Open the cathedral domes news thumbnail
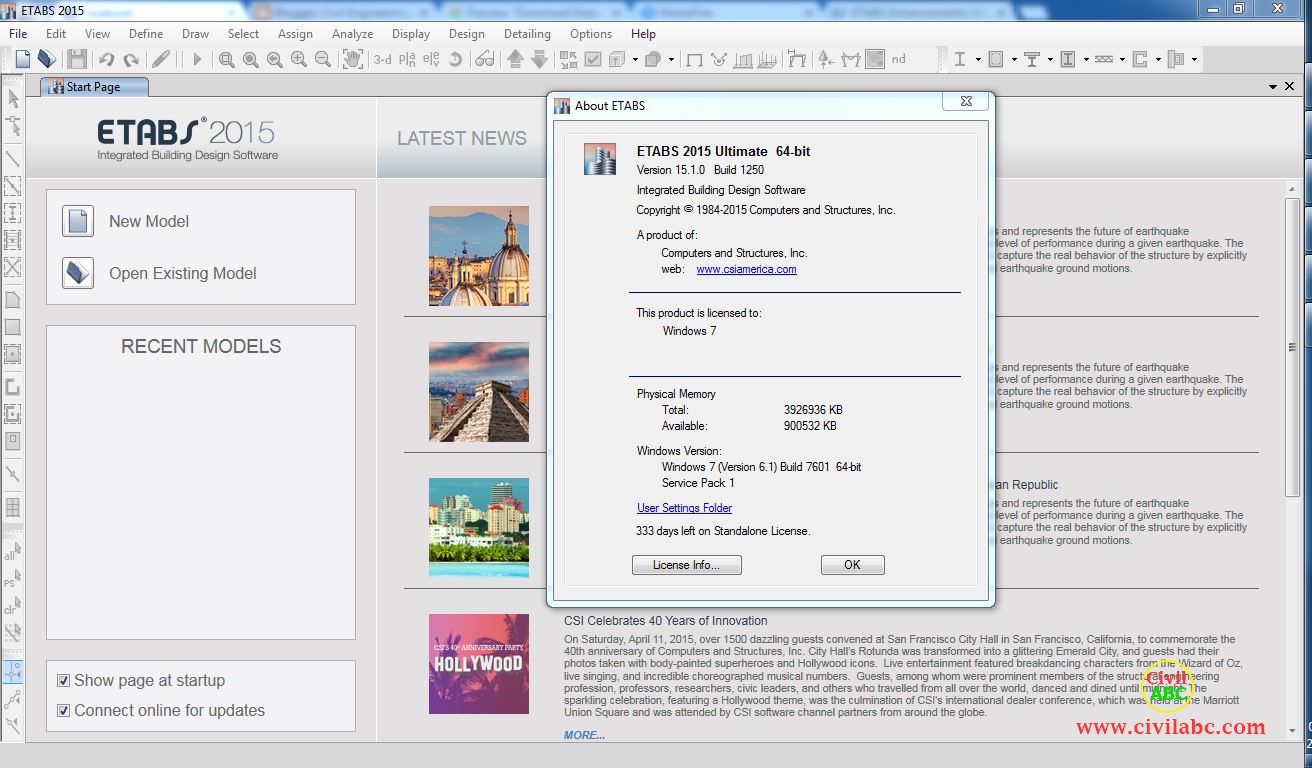Screen dimensions: 1312x768 coord(479,256)
